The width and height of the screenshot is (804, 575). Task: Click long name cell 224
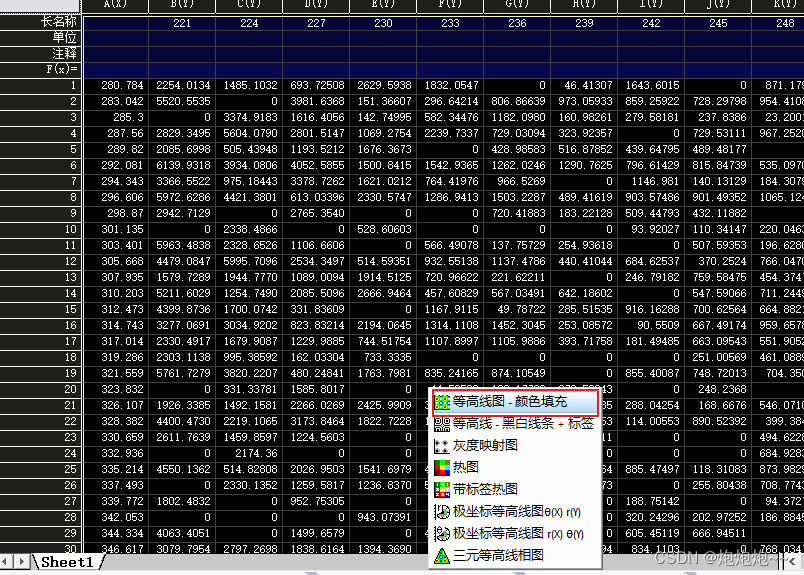click(249, 23)
